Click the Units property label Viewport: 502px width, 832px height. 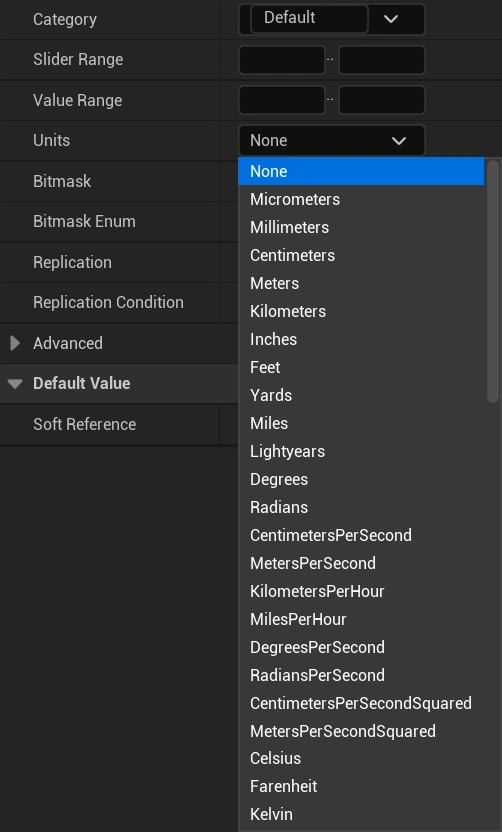point(51,141)
